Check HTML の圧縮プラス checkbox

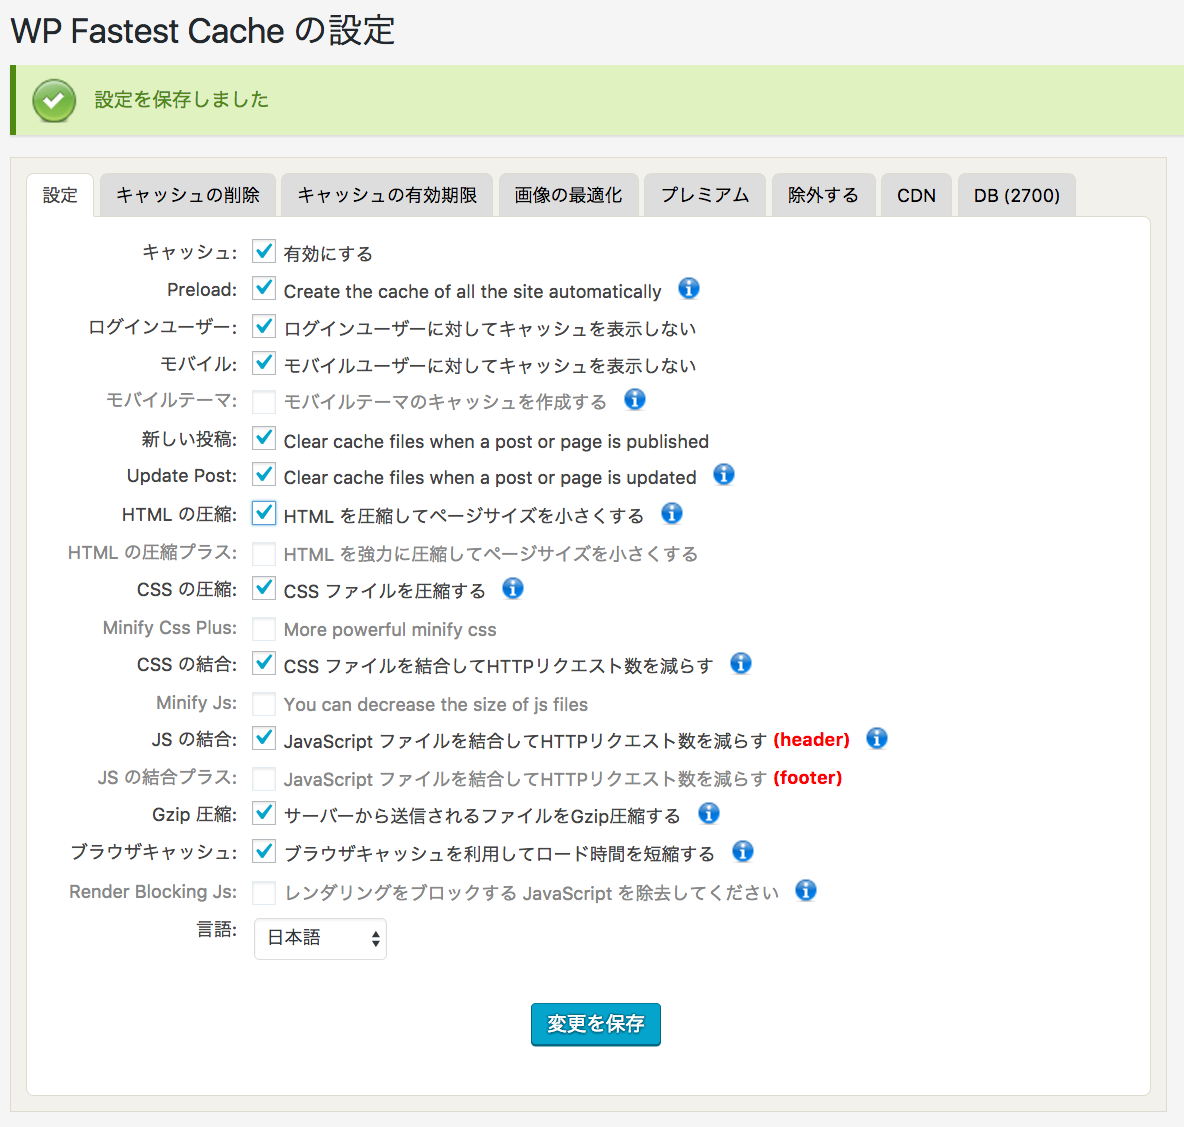264,553
